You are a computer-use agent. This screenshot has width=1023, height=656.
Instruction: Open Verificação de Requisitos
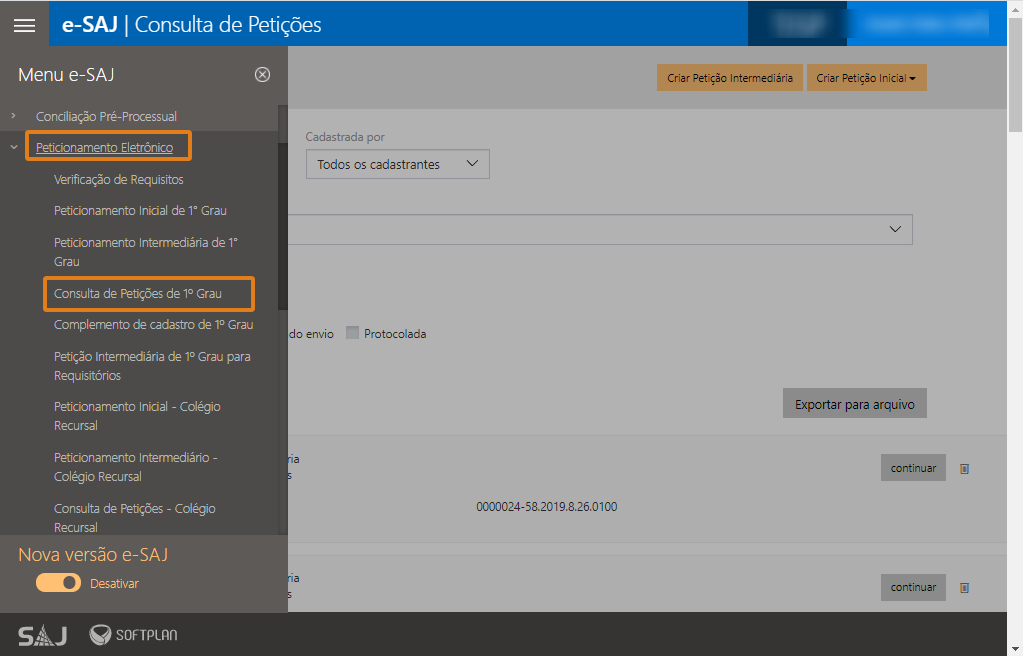(119, 180)
